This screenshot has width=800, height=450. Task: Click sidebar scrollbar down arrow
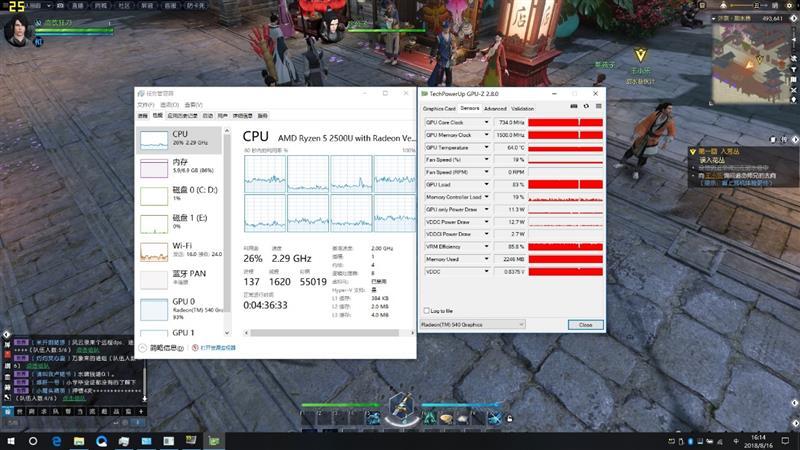tap(227, 333)
